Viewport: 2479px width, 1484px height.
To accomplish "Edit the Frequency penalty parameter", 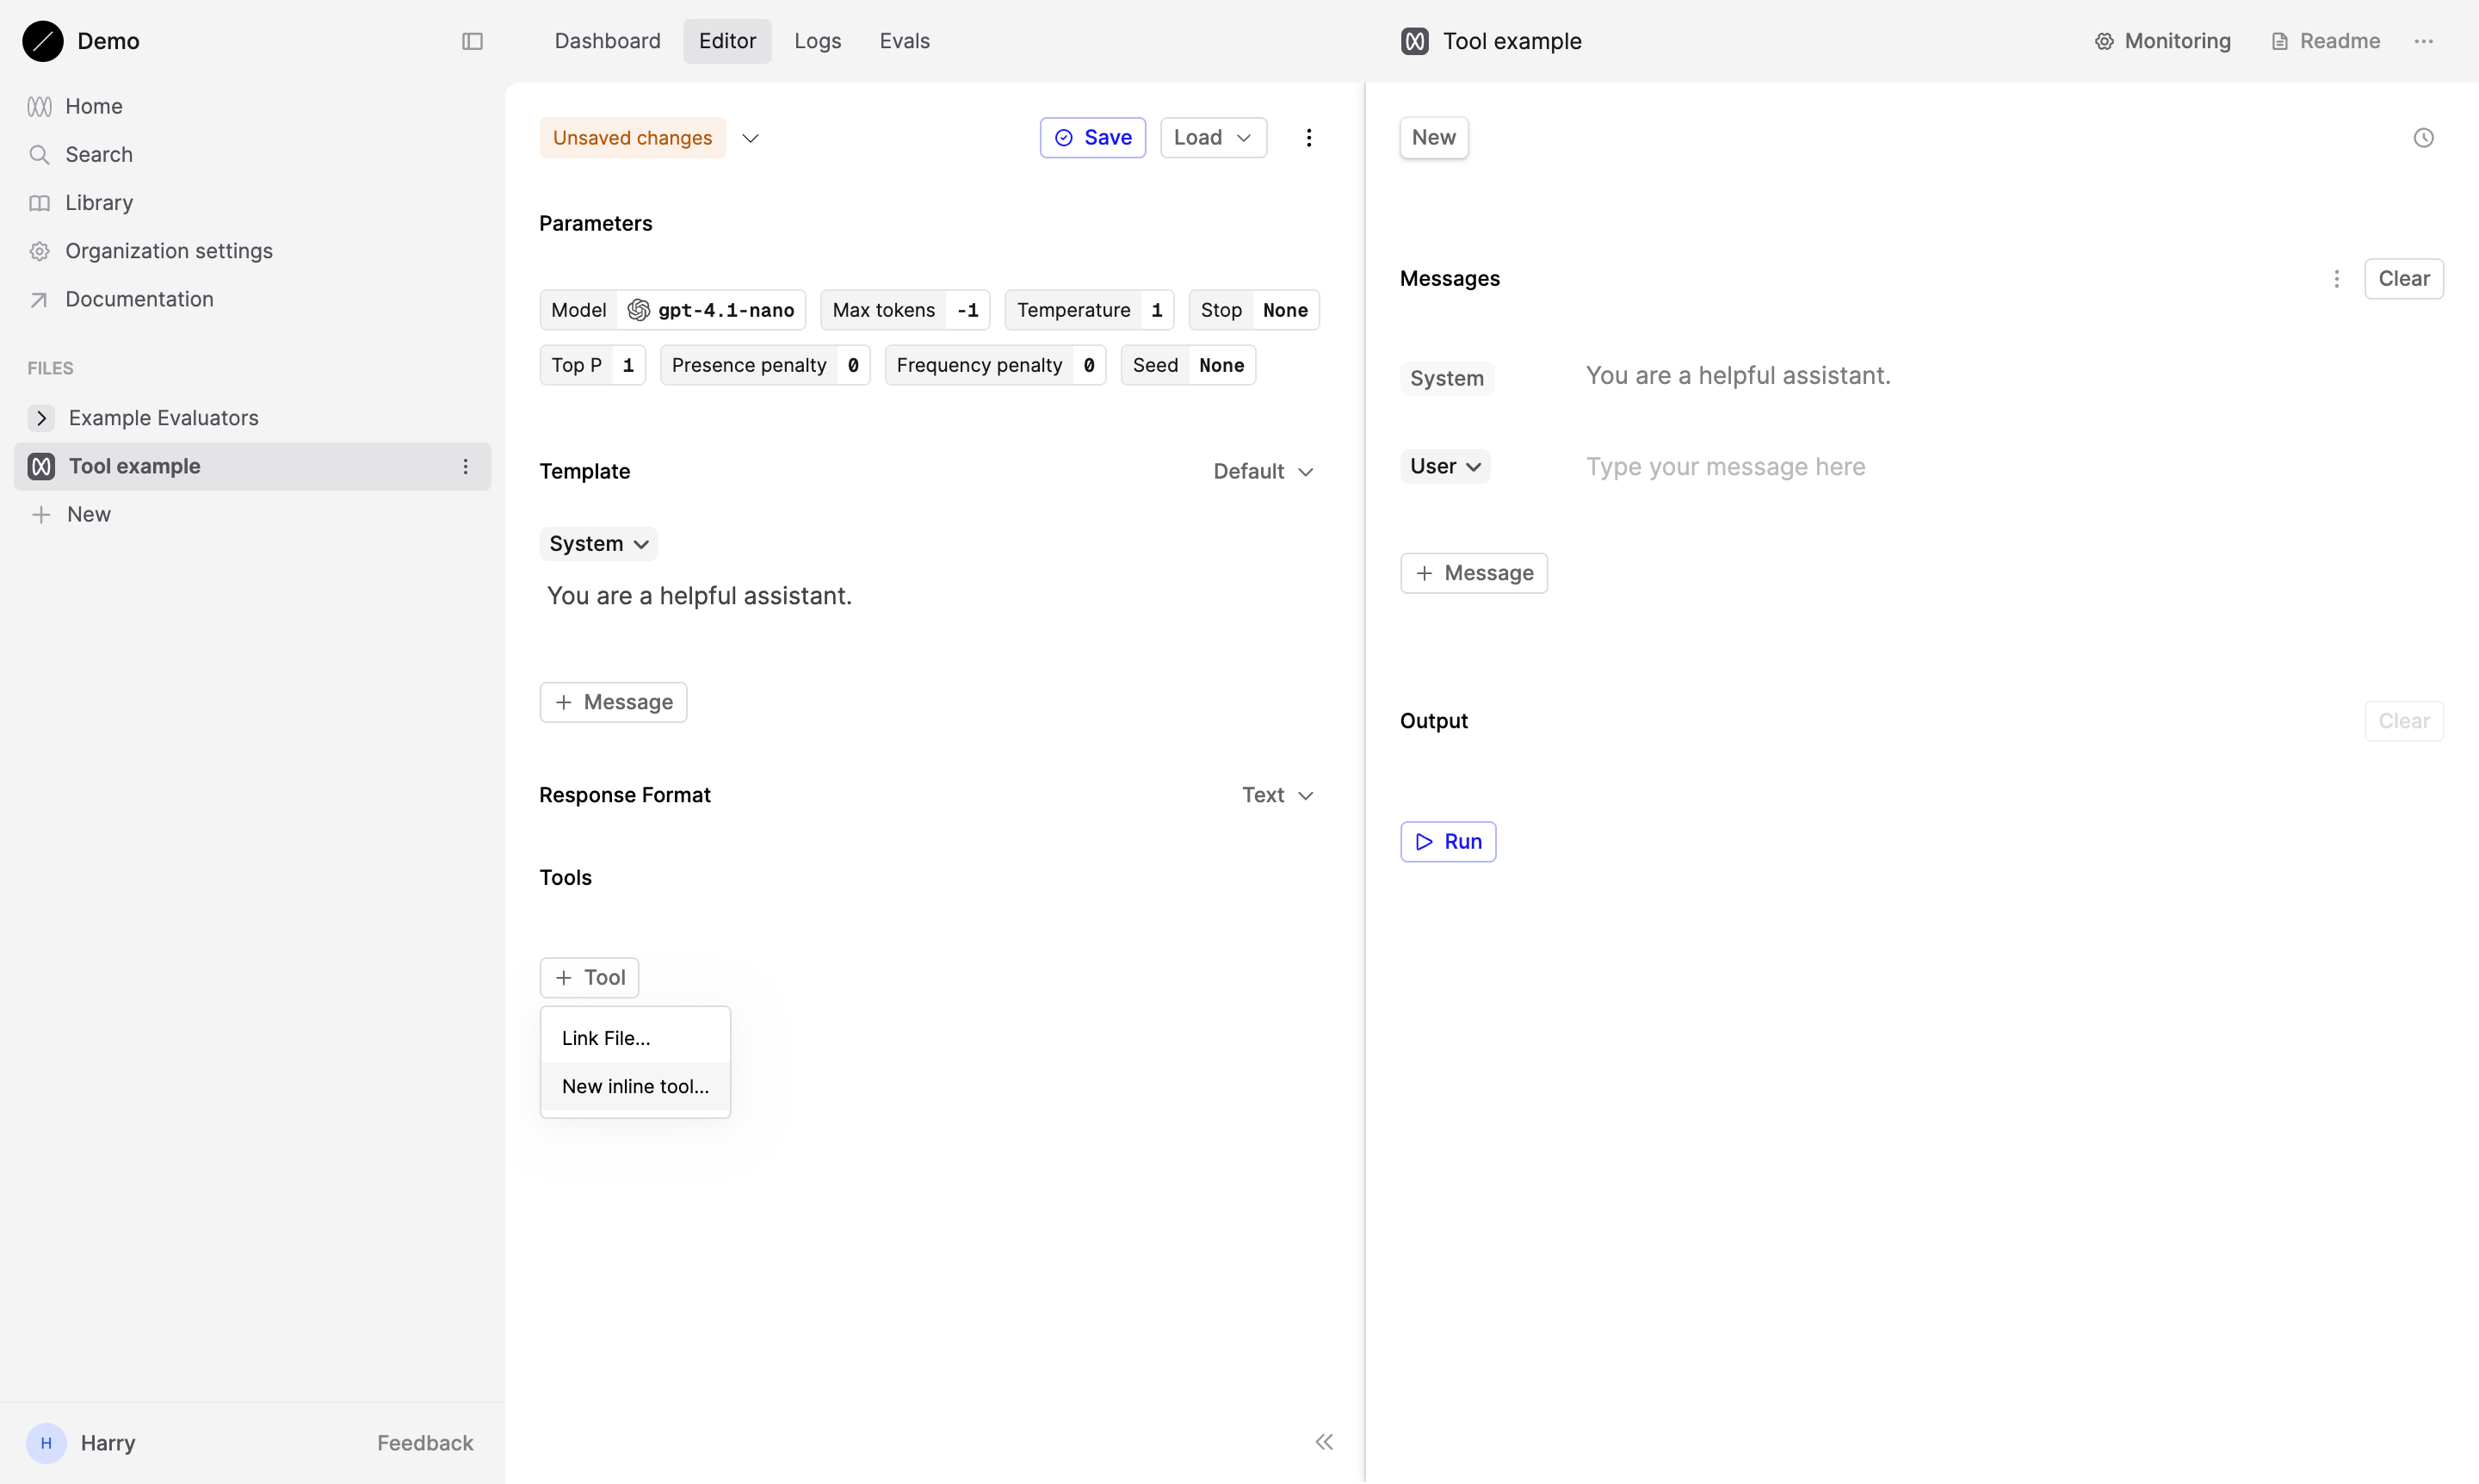I will tap(995, 365).
